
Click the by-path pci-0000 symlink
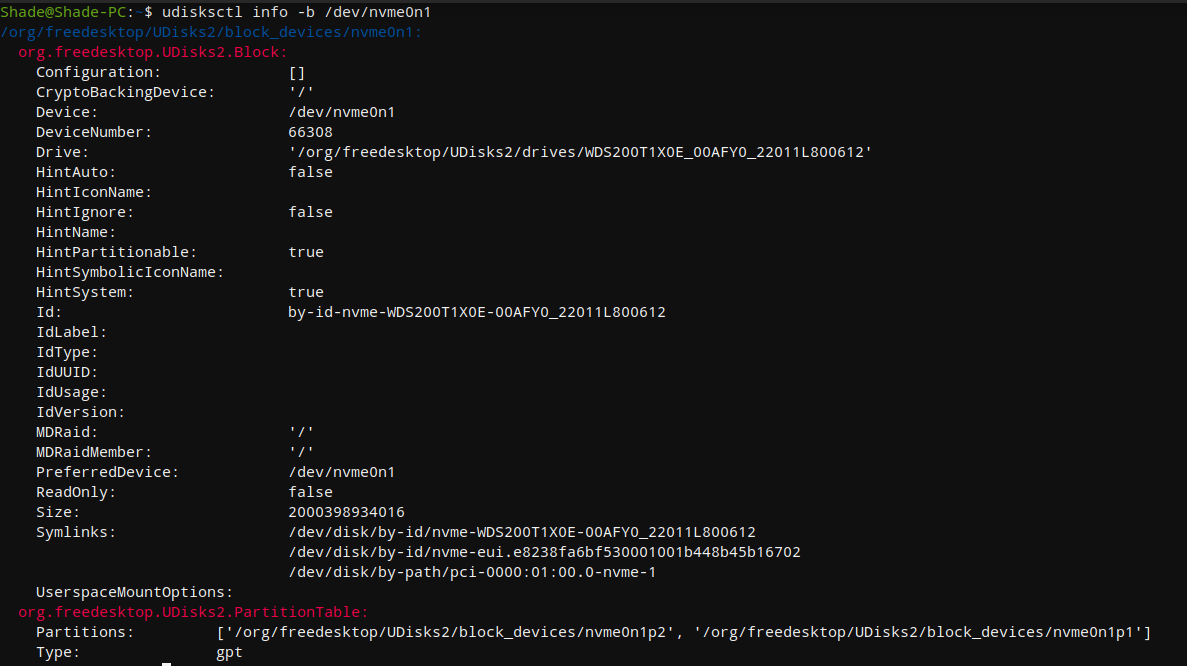[469, 571]
